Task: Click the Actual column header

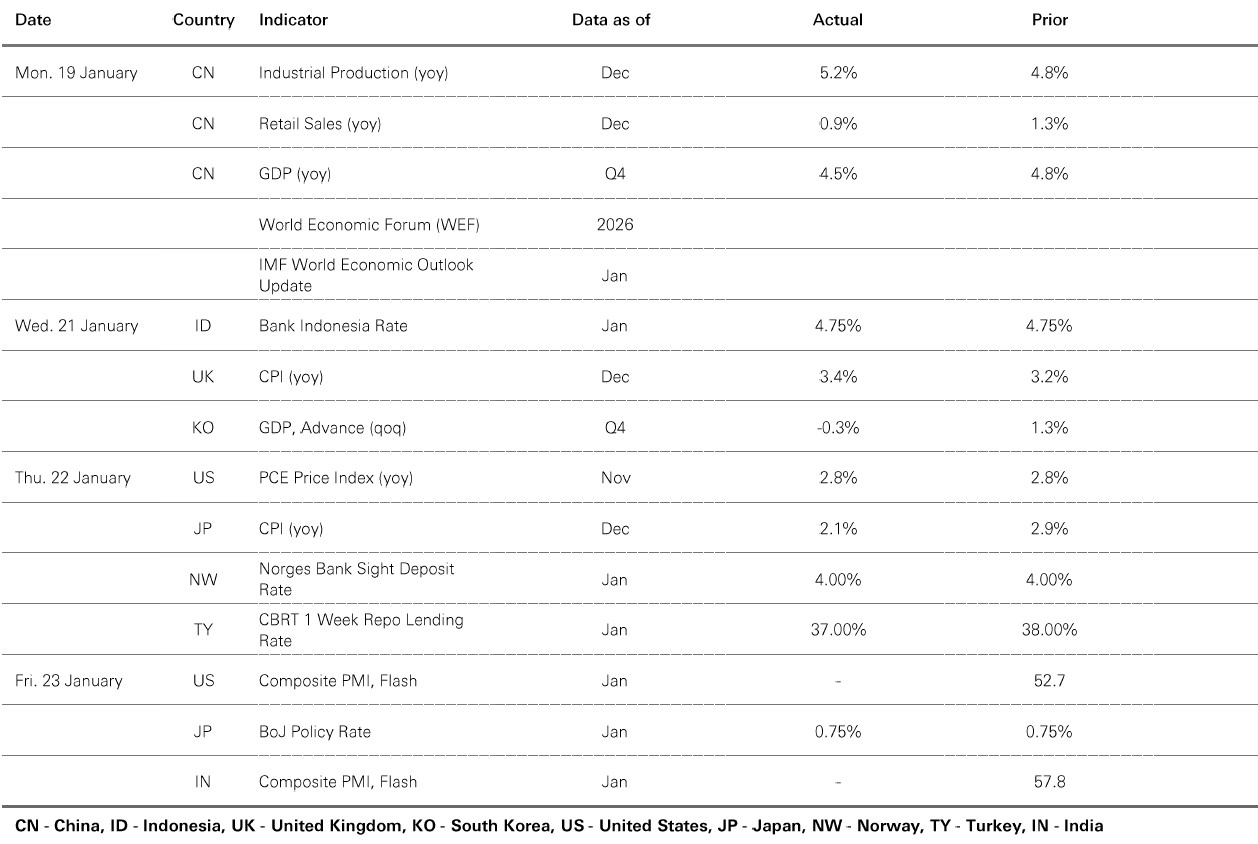Action: coord(837,20)
